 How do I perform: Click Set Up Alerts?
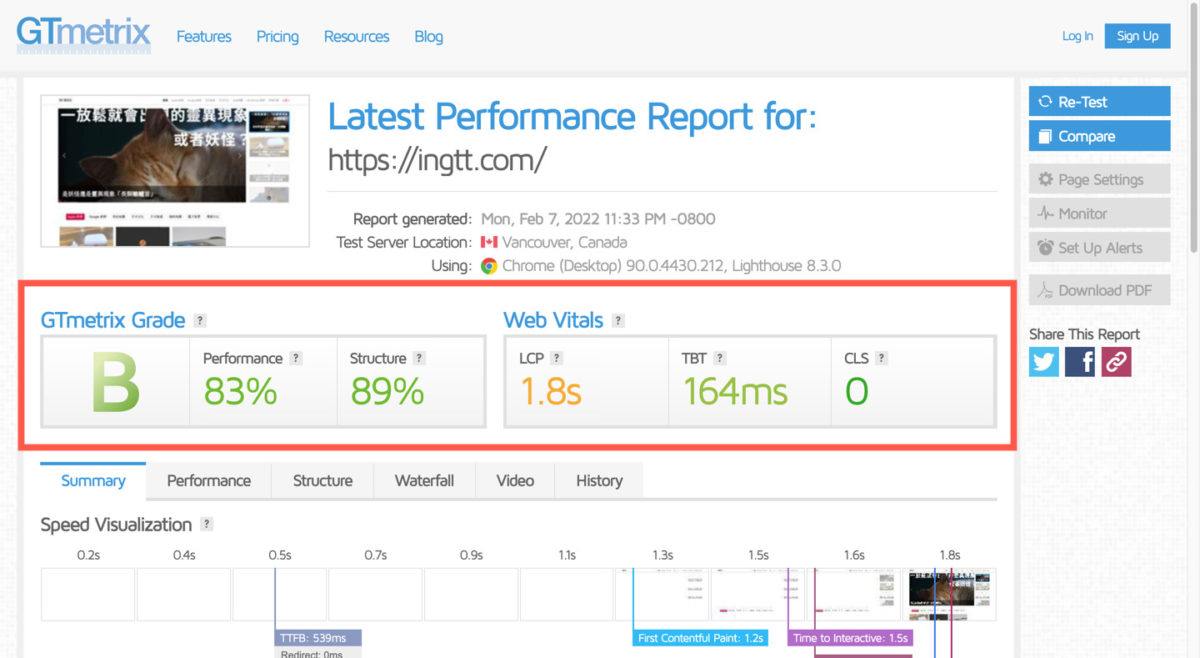[1099, 247]
